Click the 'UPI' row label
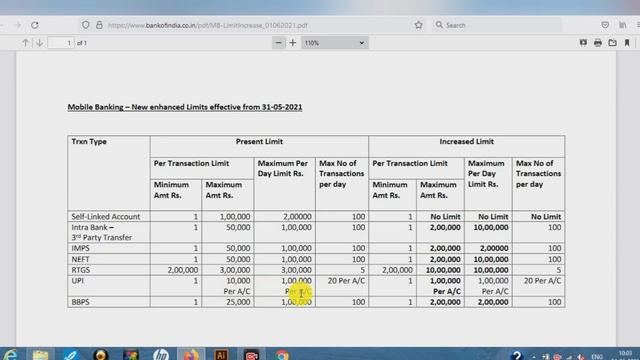Screen dimensions: 640x360 tap(77, 281)
